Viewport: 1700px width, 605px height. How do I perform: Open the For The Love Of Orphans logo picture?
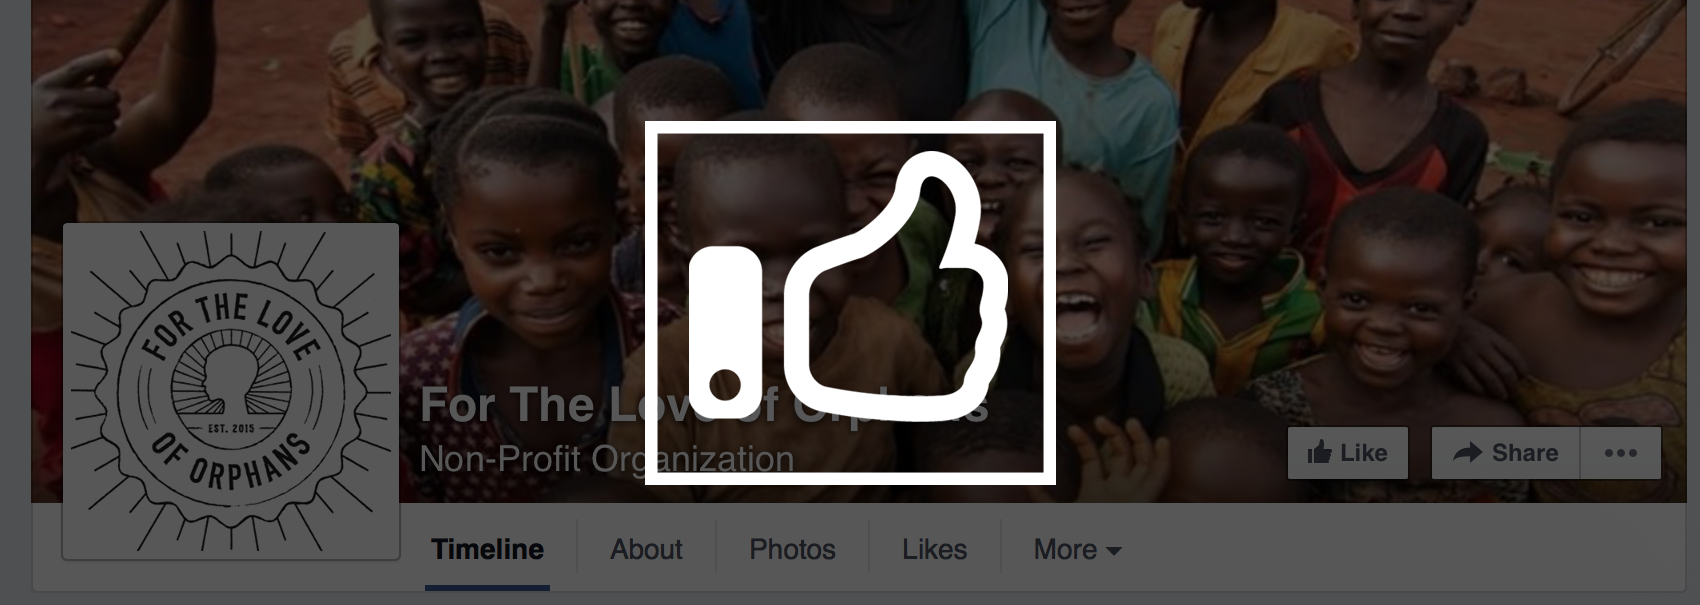(x=231, y=391)
